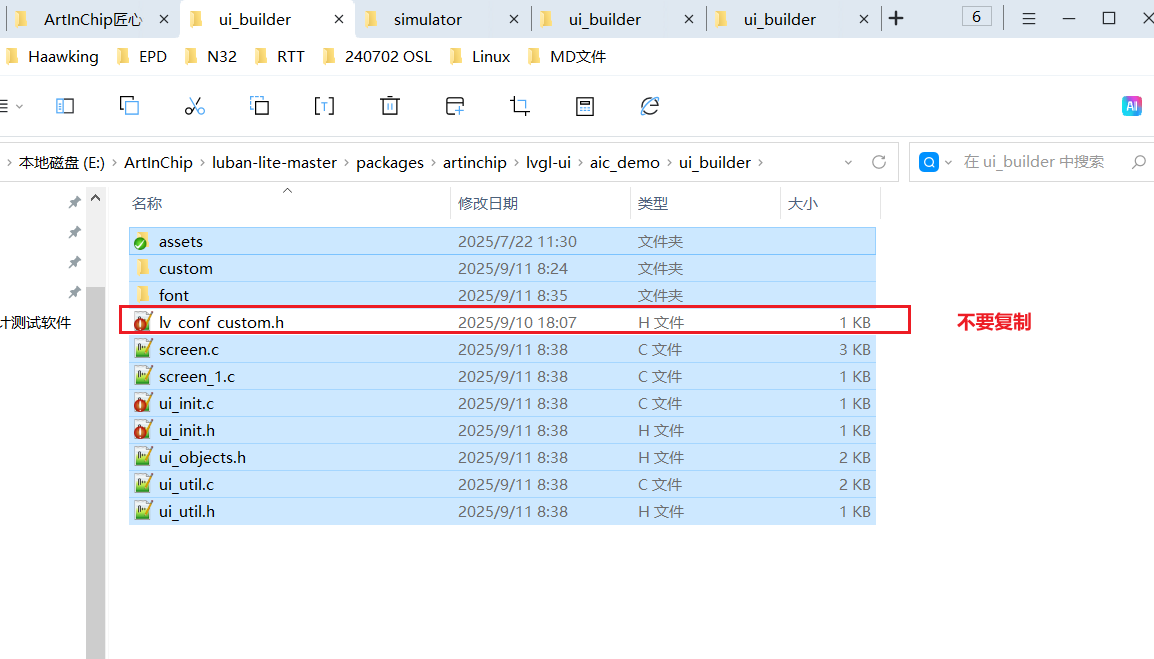Expand the chevron after lvgl-ui in address bar
The height and width of the screenshot is (659, 1154).
coord(580,163)
